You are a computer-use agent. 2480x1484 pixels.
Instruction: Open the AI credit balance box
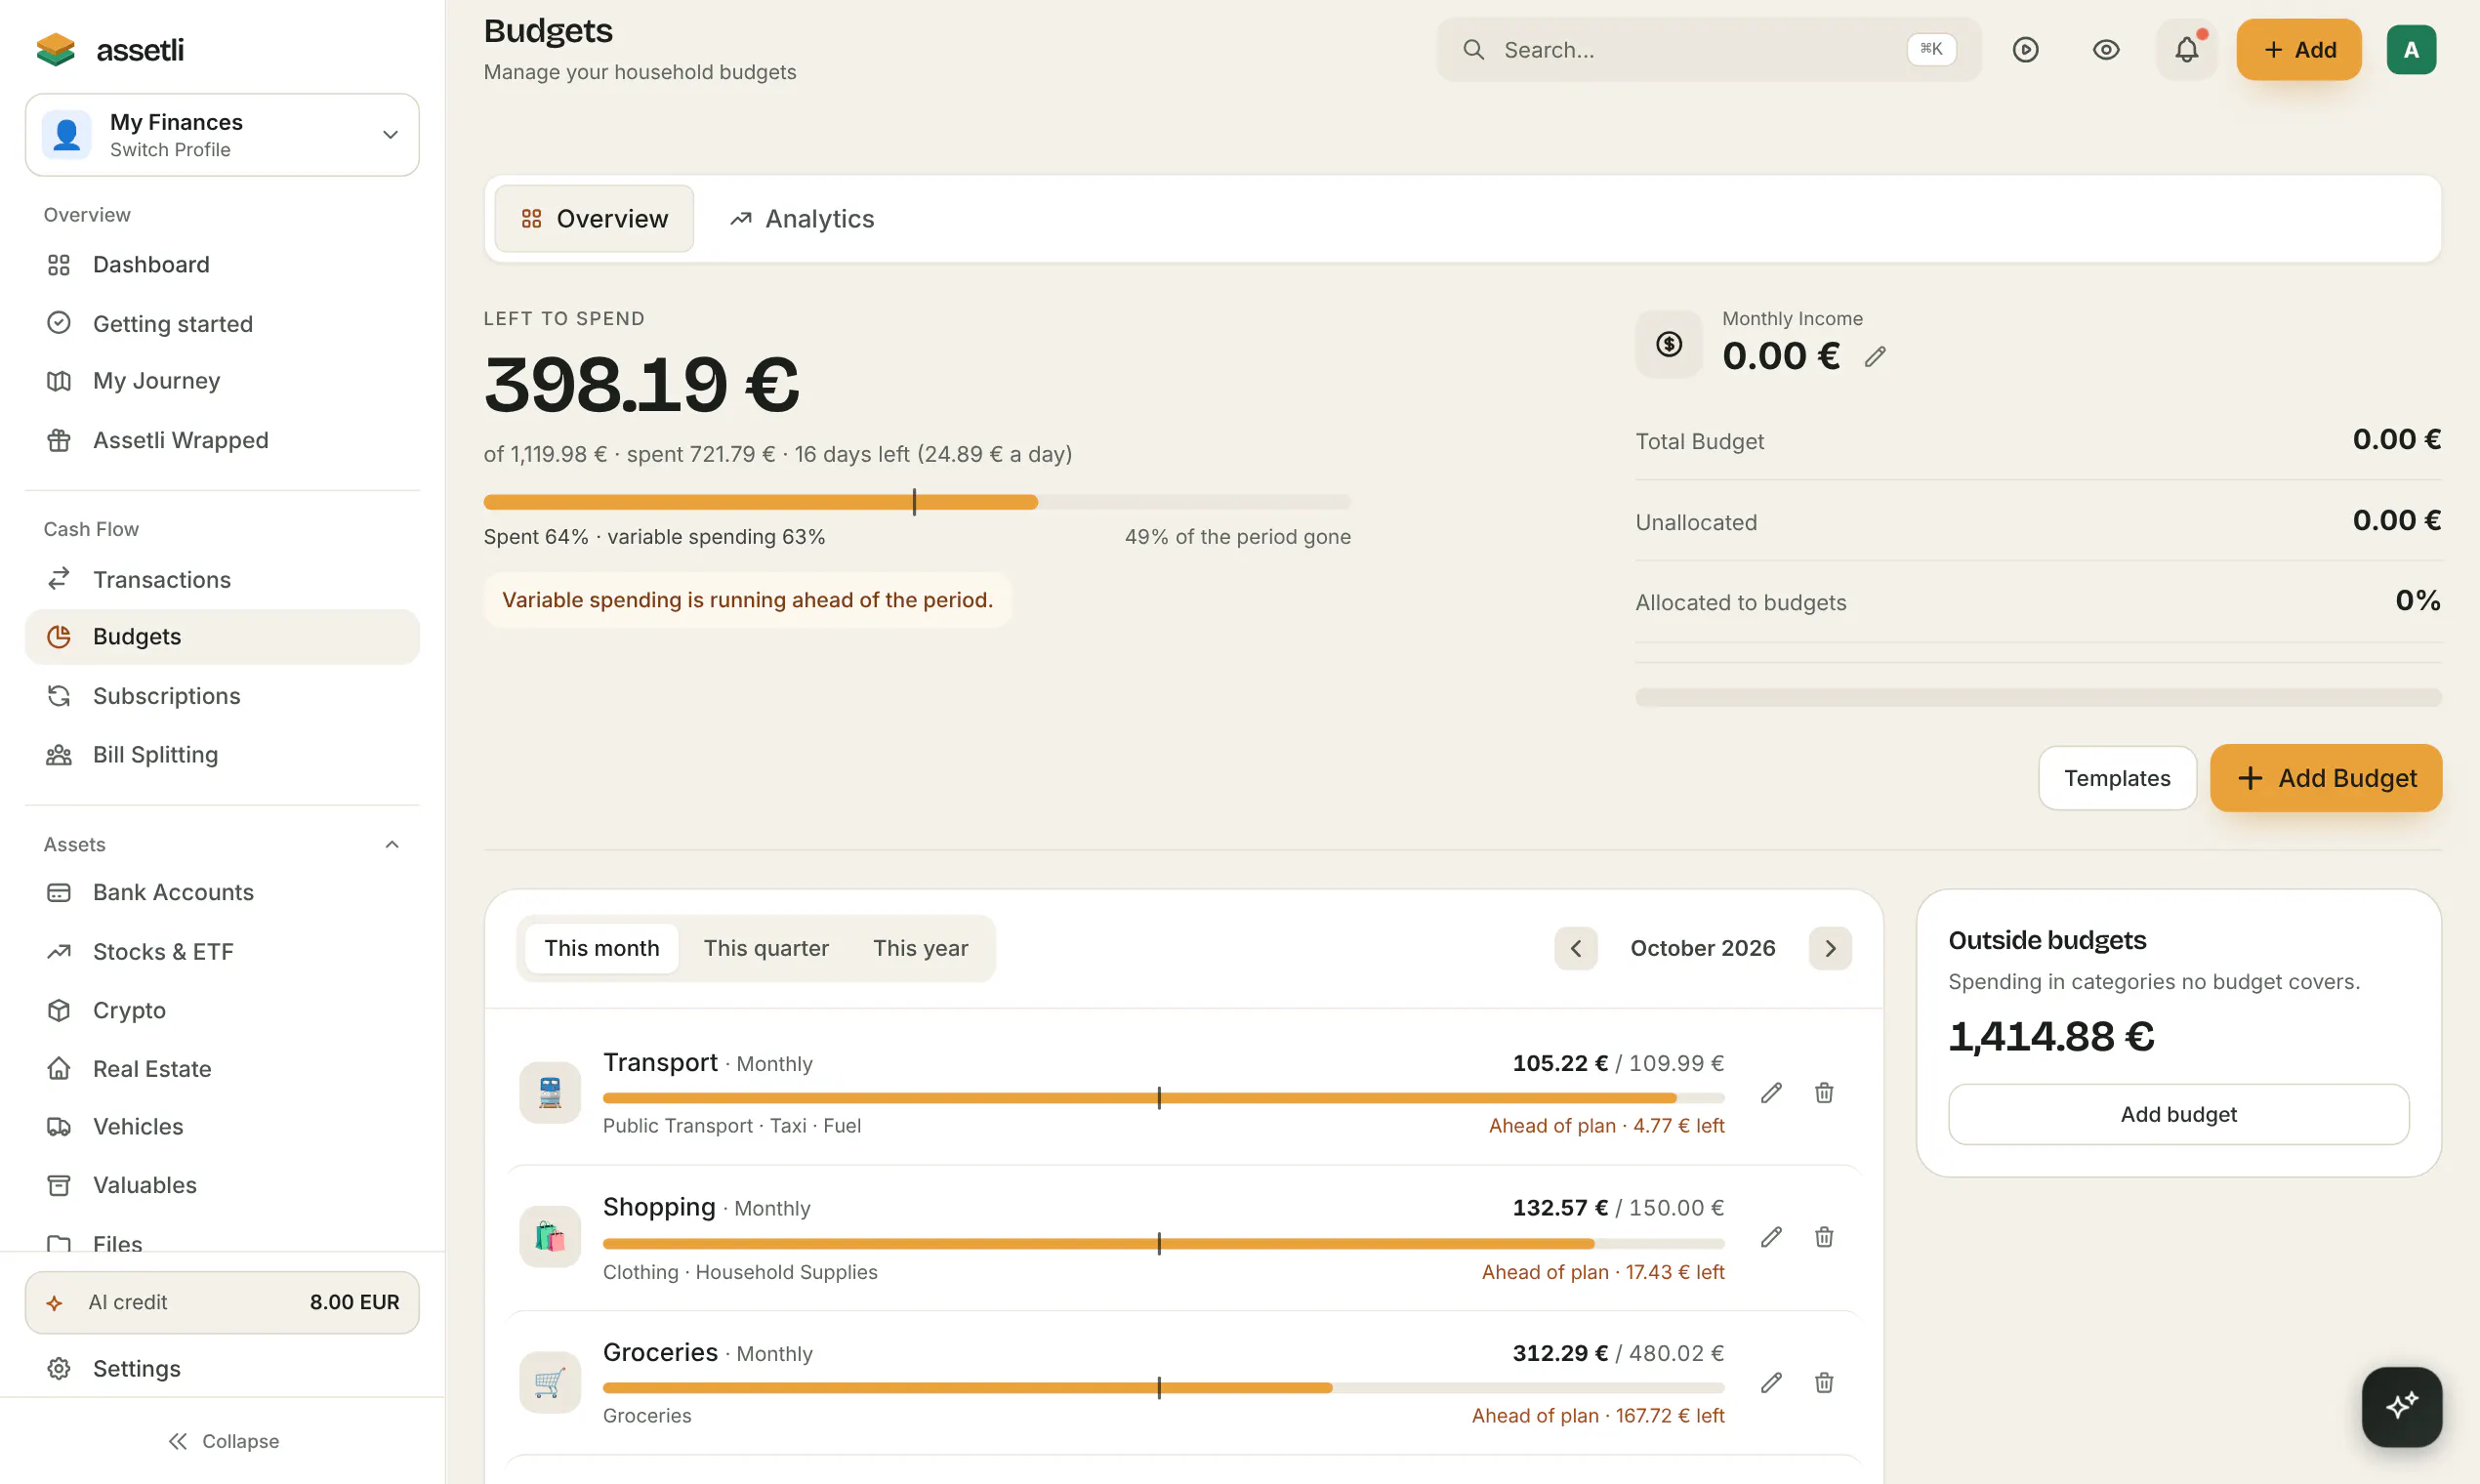tap(222, 1302)
